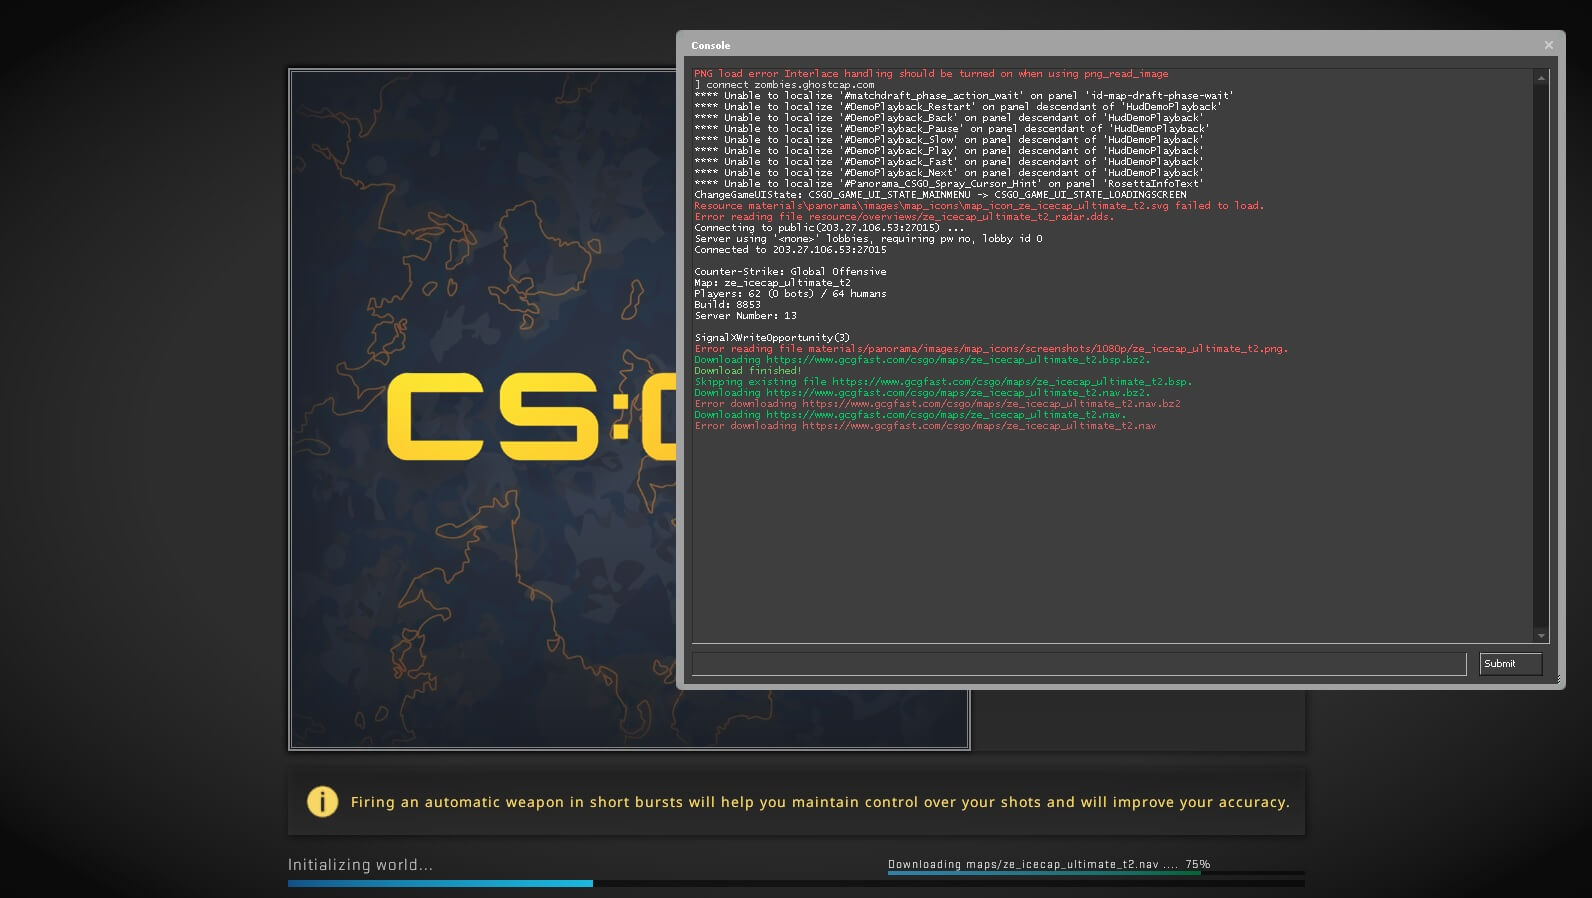This screenshot has height=898, width=1592.
Task: Close the Console window
Action: click(1549, 45)
